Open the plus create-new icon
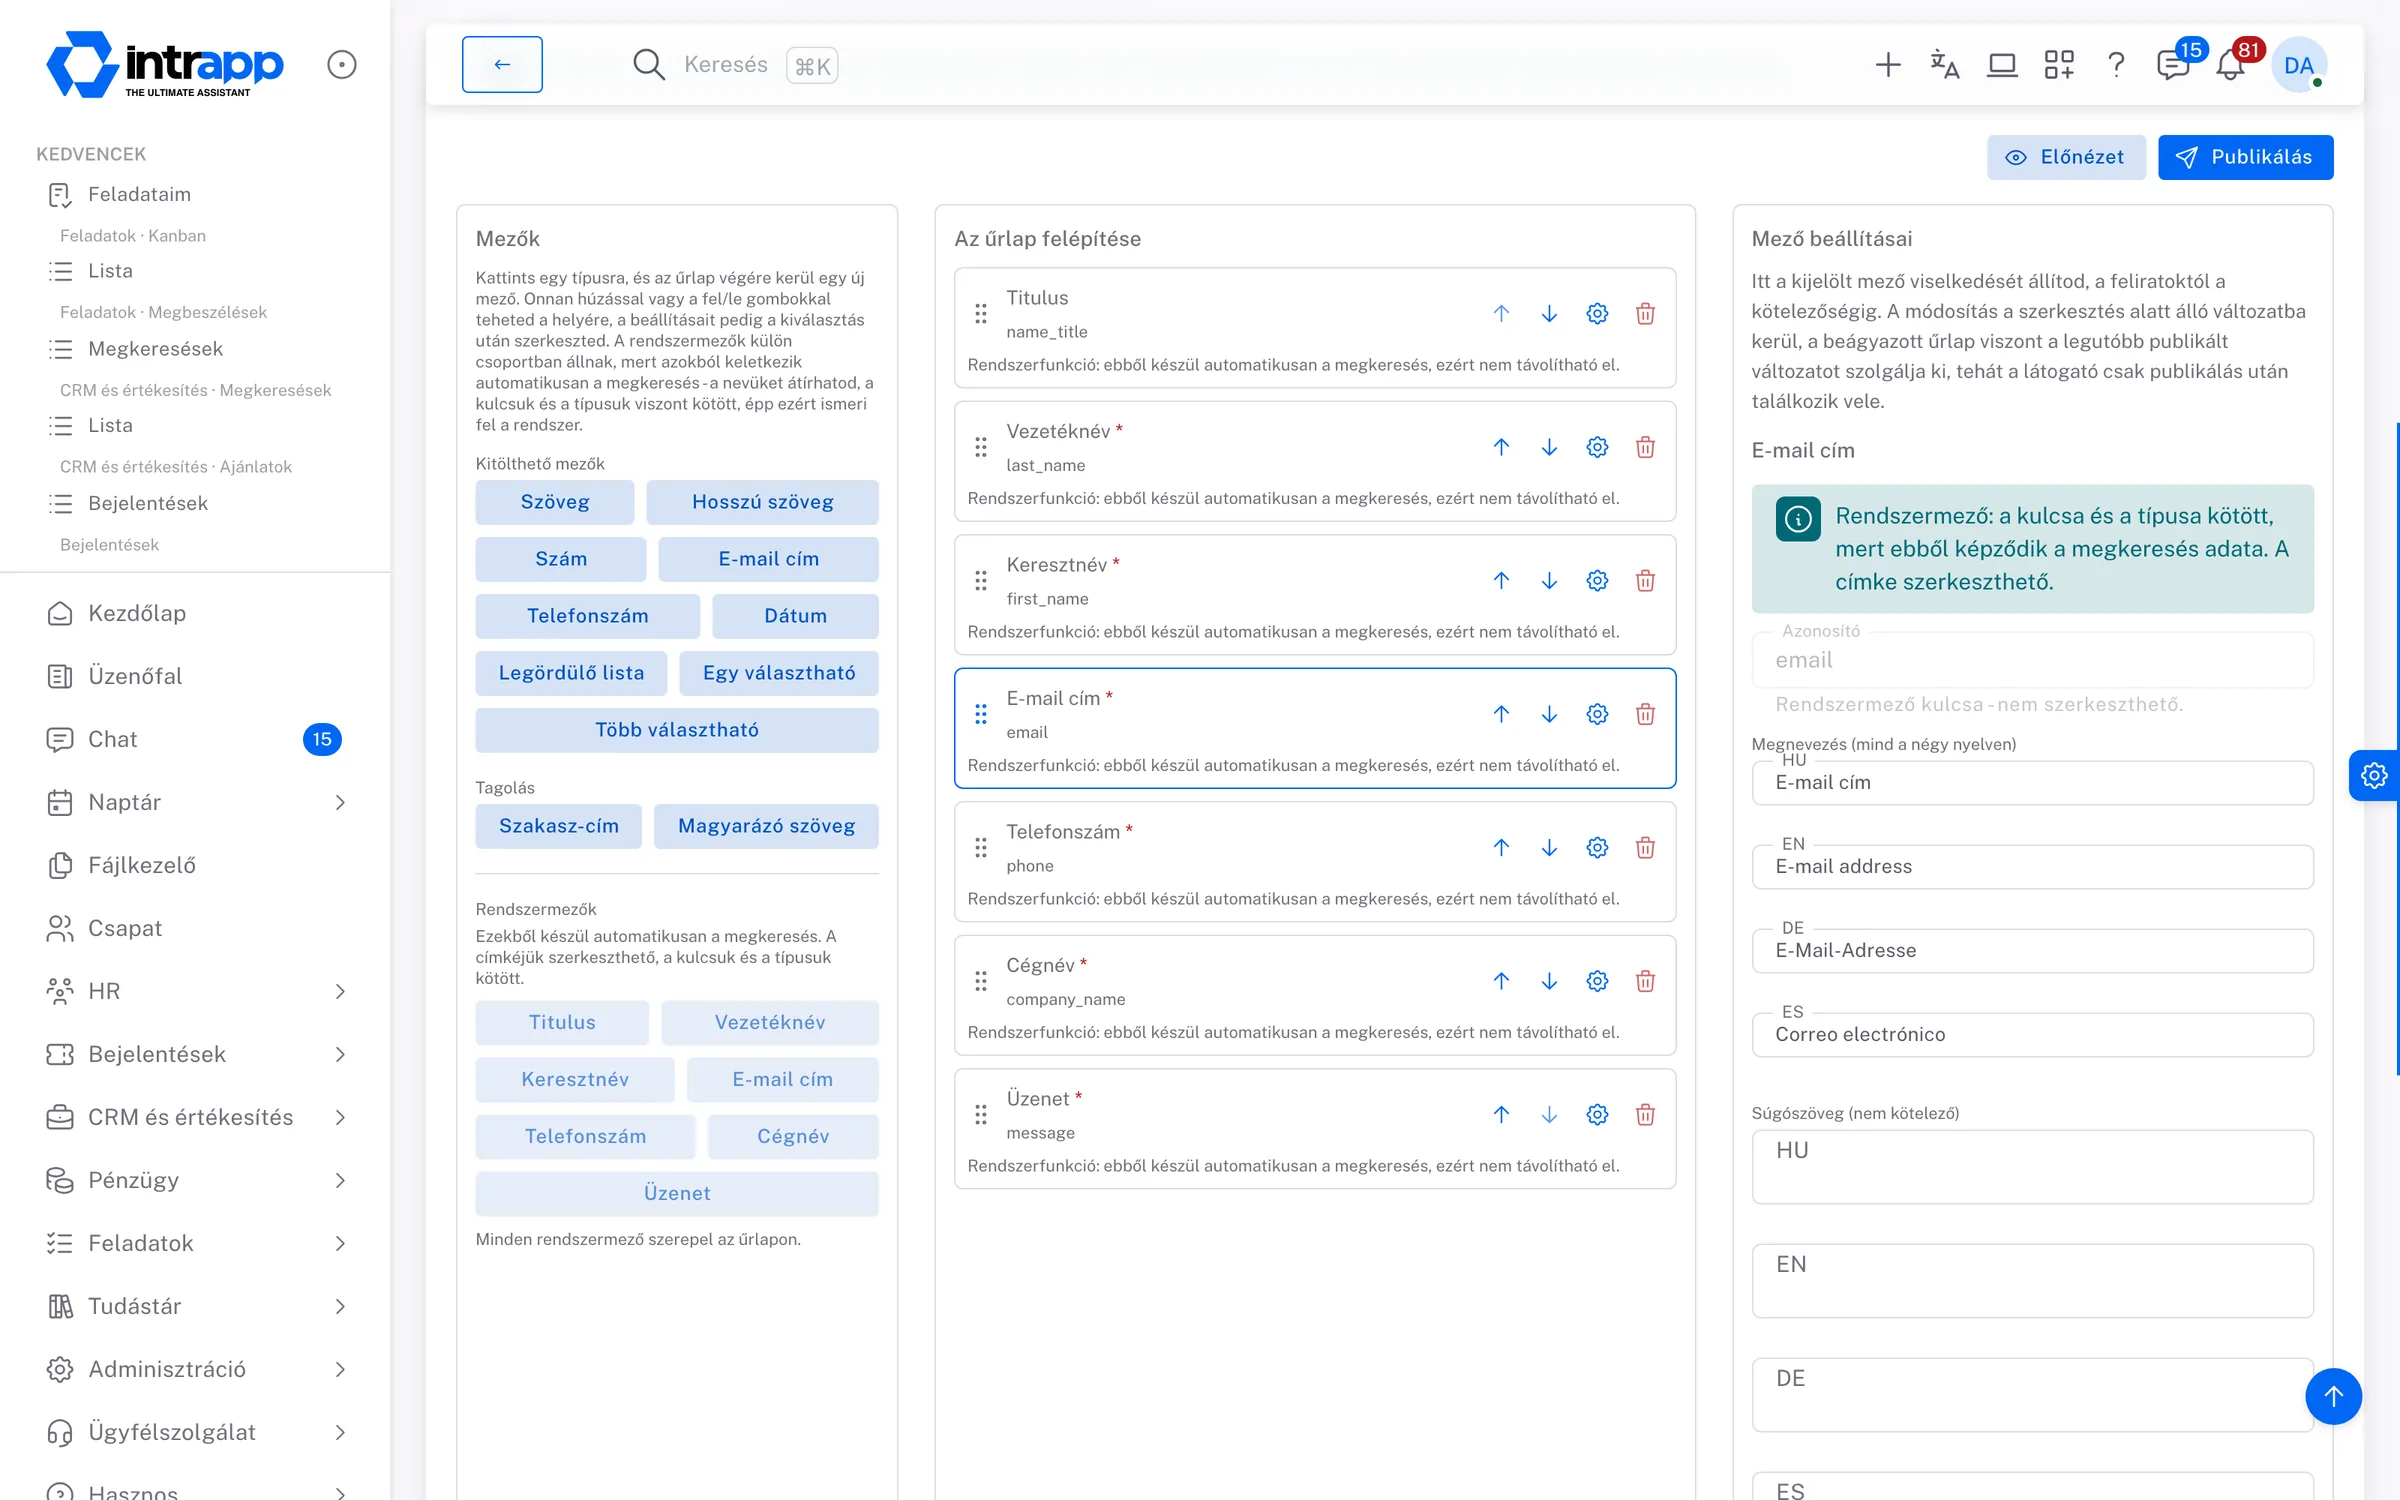 click(x=1887, y=65)
